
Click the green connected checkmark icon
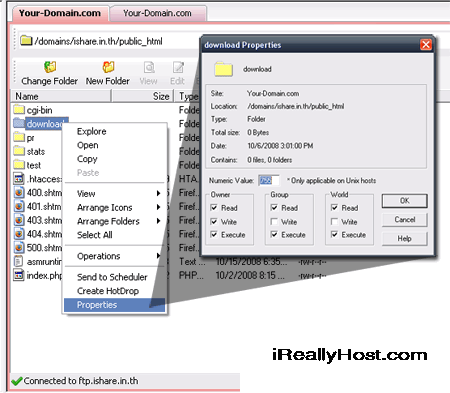pyautogui.click(x=17, y=381)
